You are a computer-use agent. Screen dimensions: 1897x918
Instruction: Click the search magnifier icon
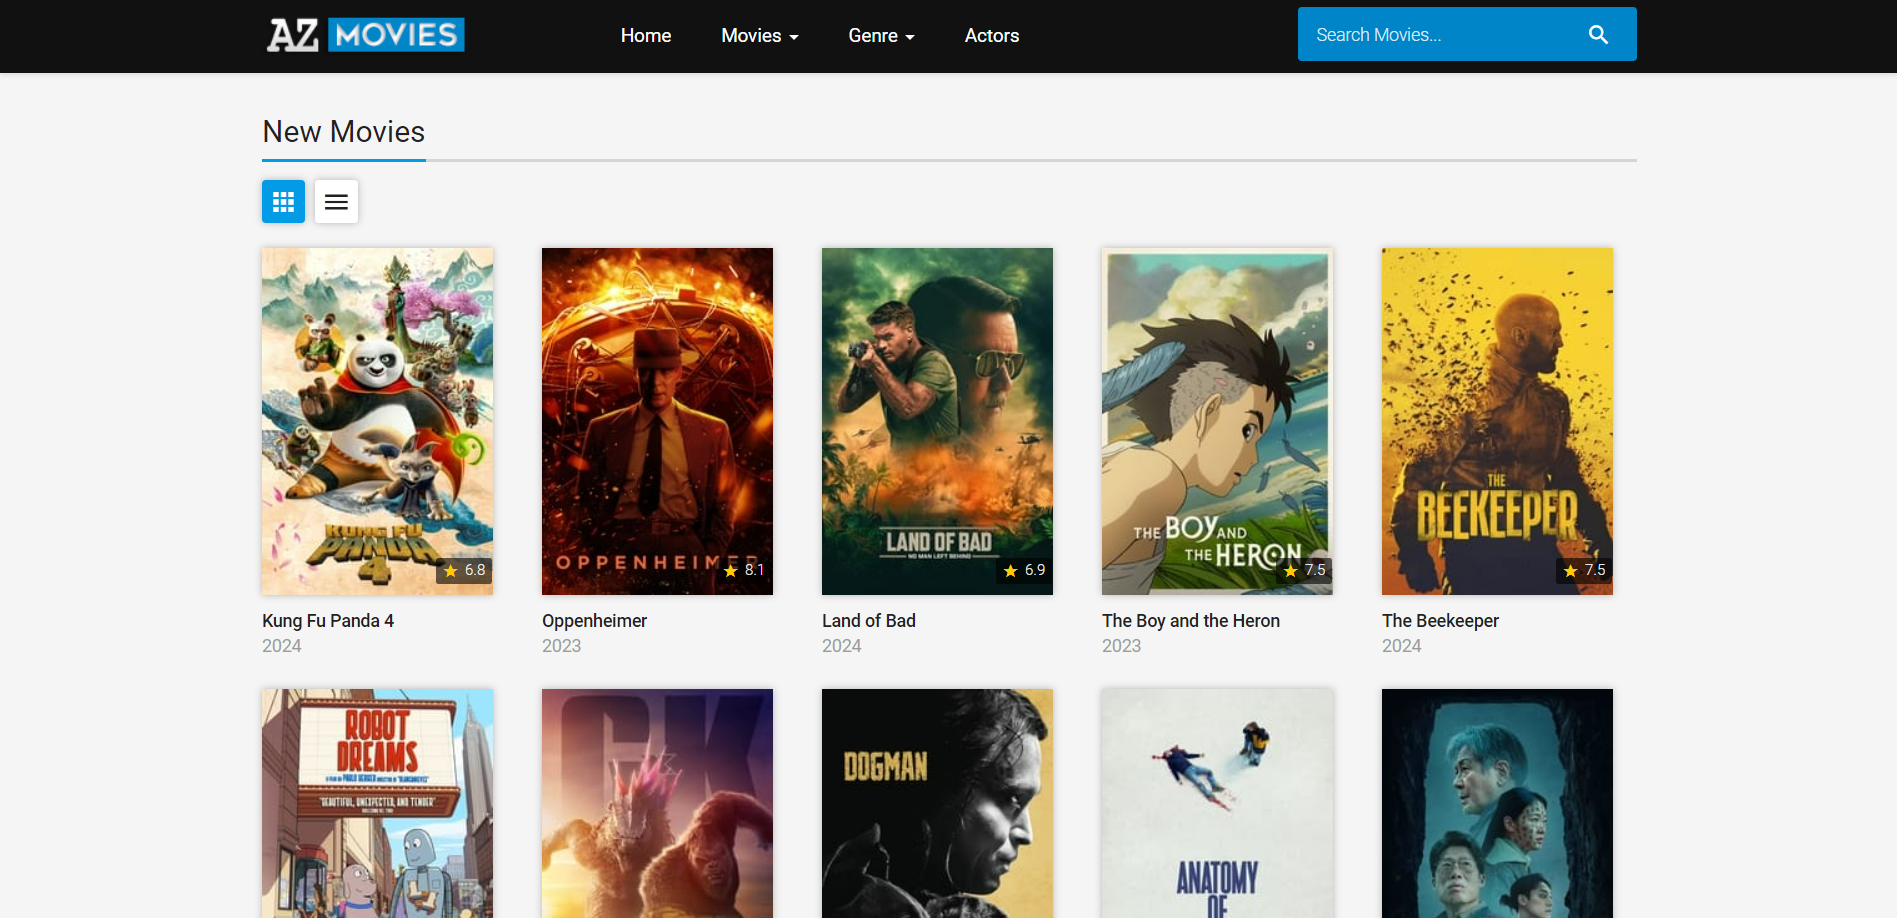1597,33
